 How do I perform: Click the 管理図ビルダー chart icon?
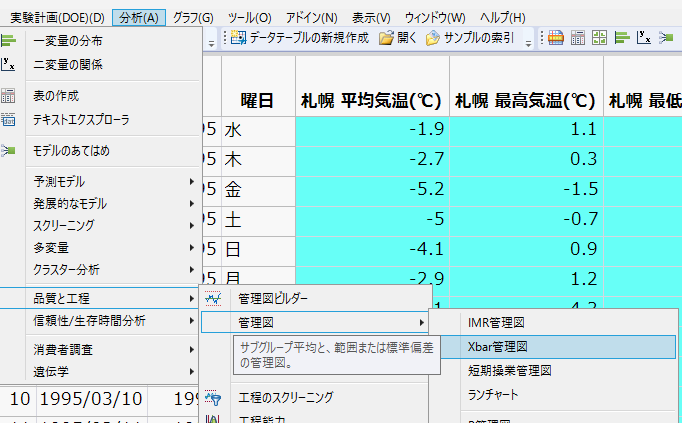point(213,299)
